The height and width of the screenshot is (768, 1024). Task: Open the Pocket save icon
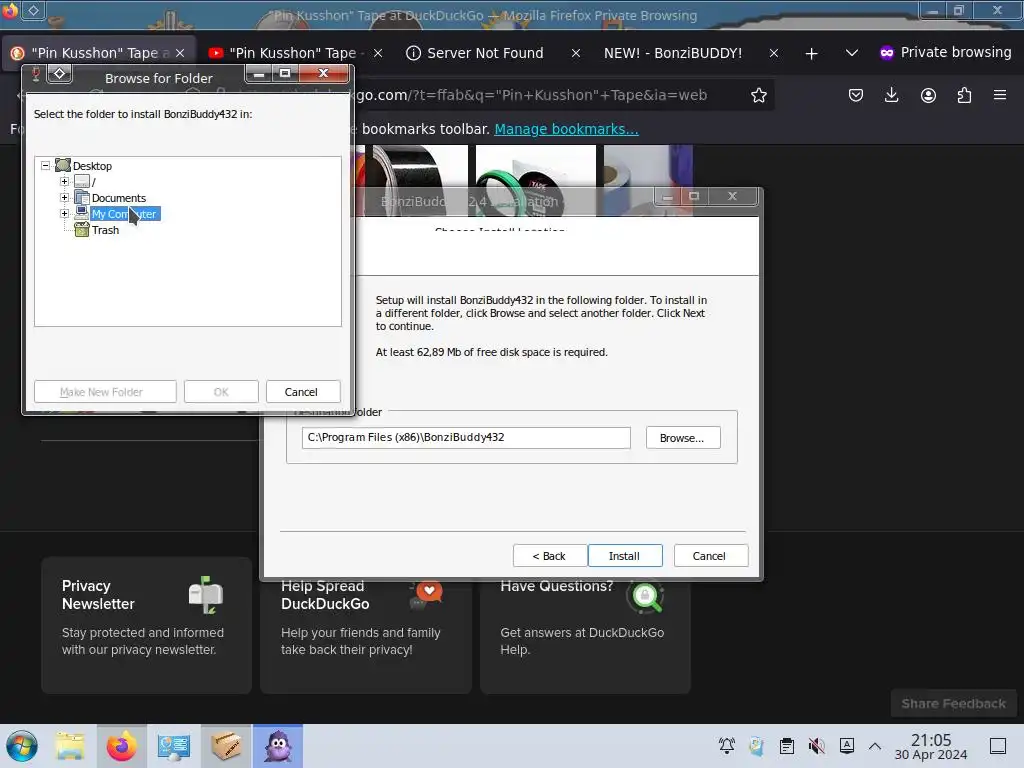[856, 95]
